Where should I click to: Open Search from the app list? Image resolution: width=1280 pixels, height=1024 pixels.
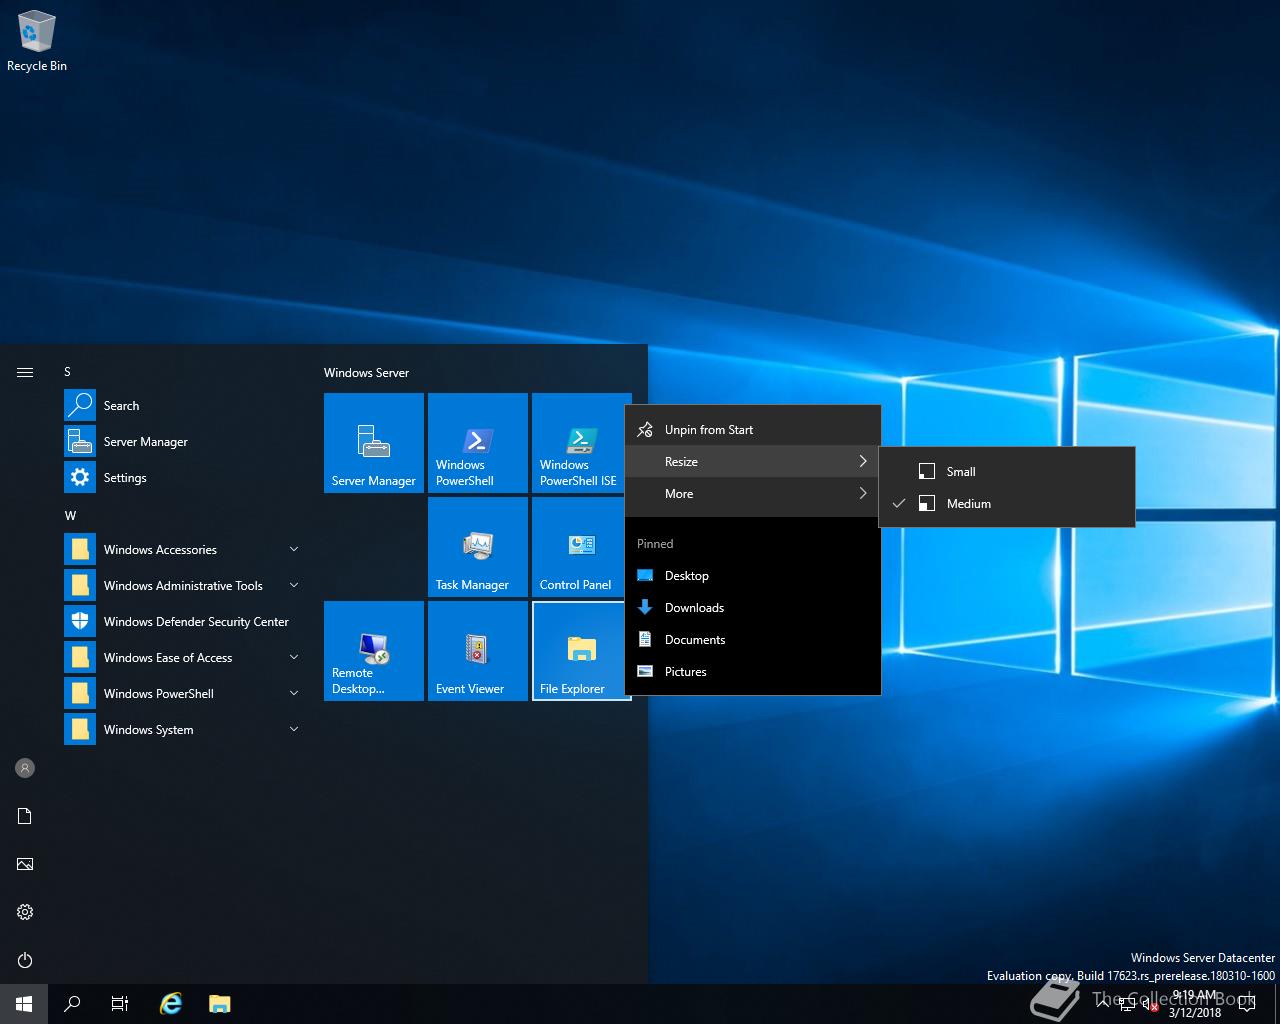(184, 405)
